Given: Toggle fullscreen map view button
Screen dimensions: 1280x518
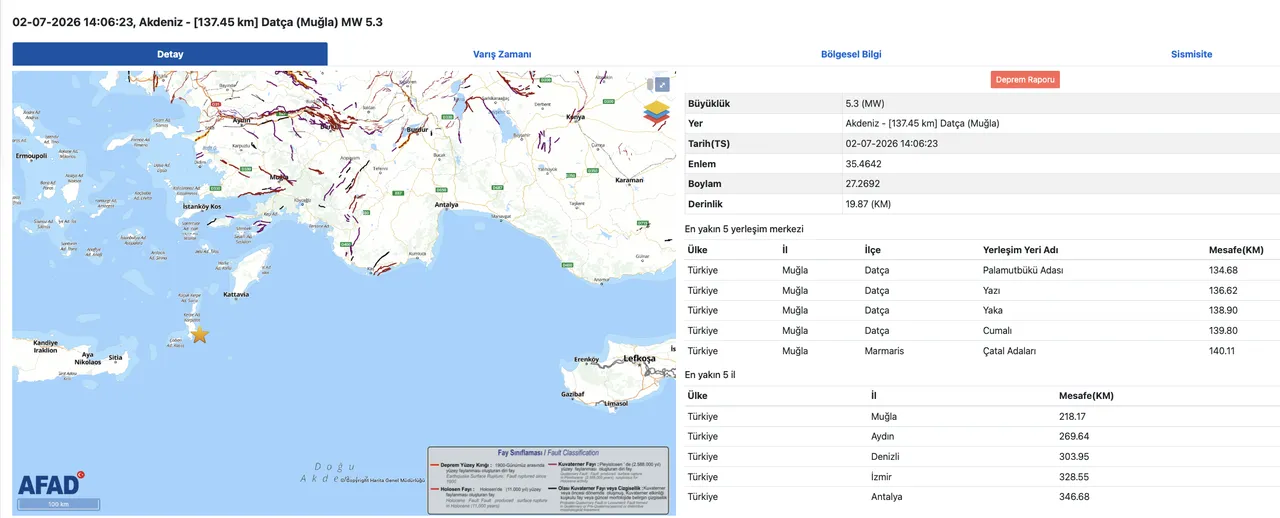Looking at the screenshot, I should (x=660, y=84).
